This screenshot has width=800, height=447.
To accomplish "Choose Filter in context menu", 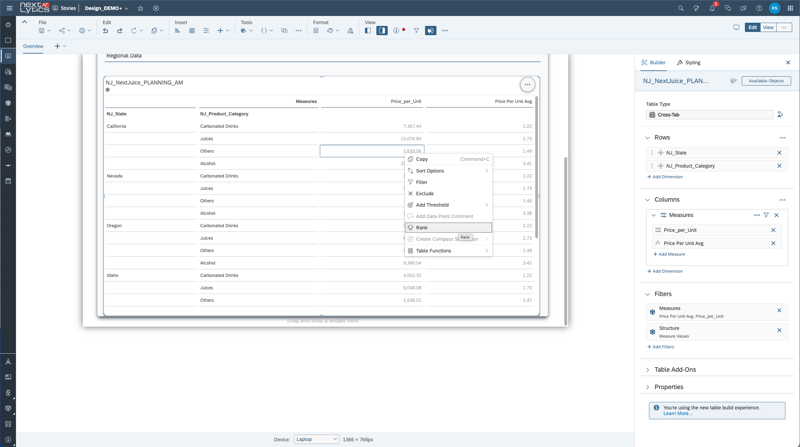I will (x=448, y=182).
